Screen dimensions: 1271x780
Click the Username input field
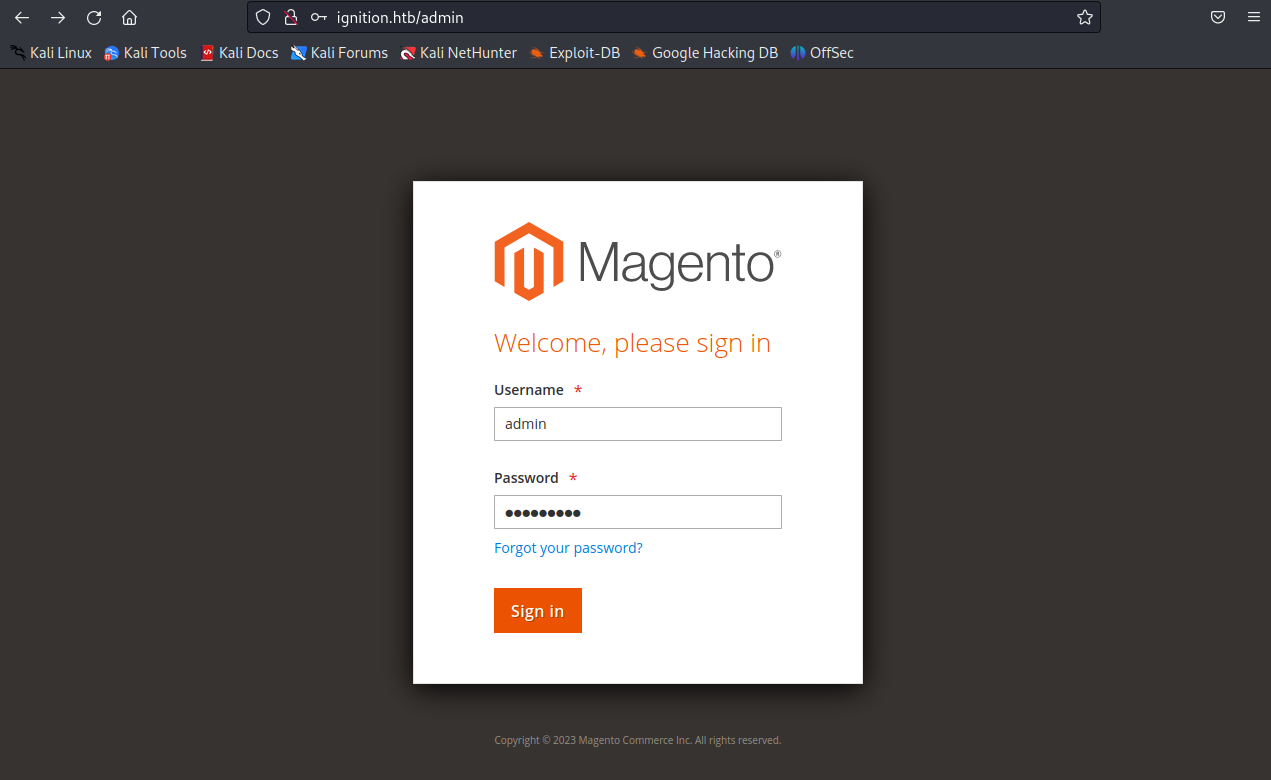tap(637, 424)
